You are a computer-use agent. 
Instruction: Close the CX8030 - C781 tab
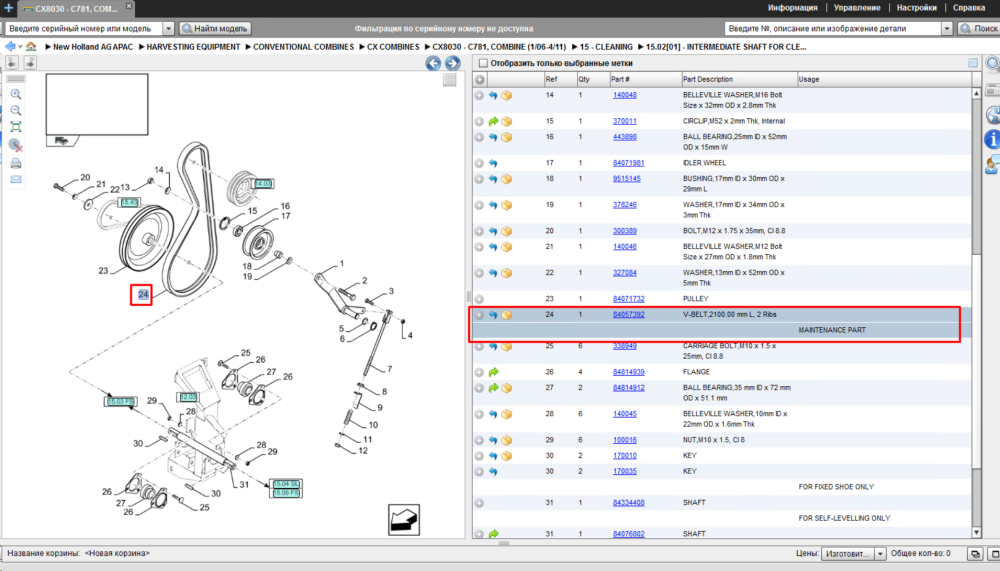click(x=129, y=6)
